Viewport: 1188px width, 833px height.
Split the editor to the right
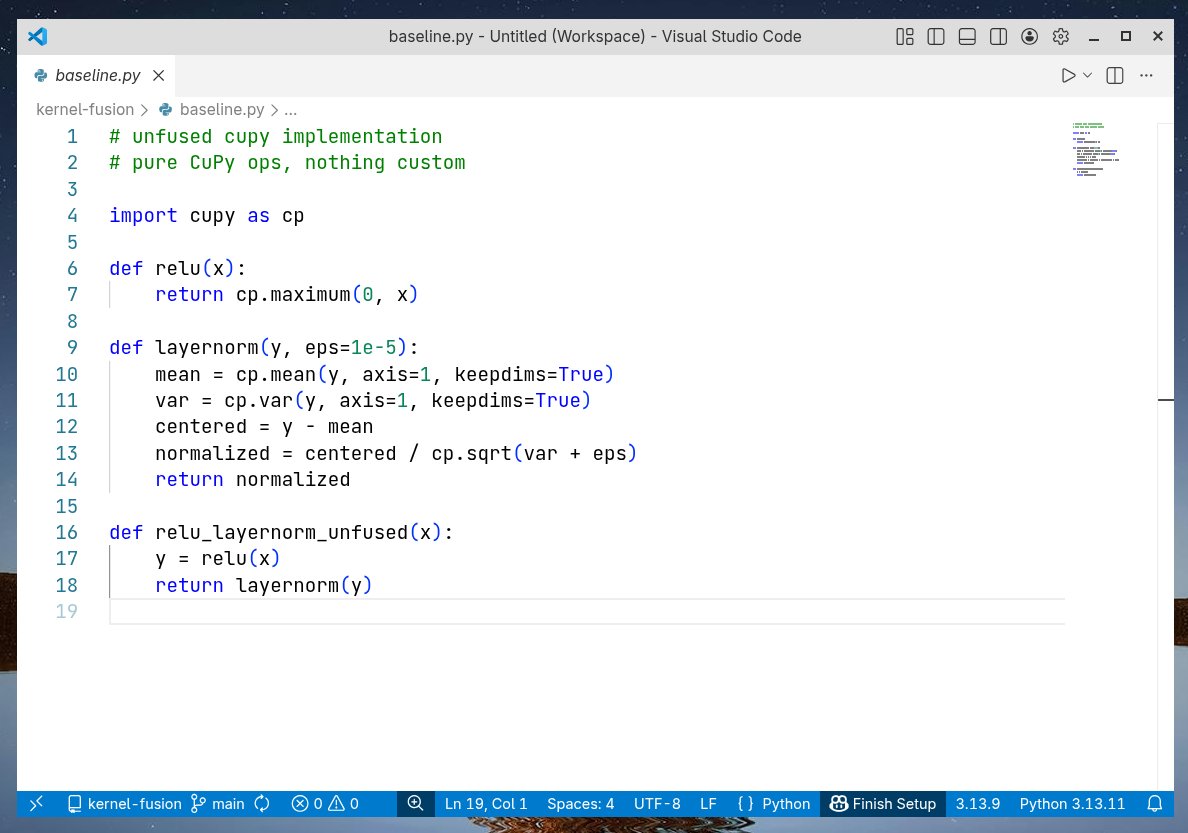coord(1115,75)
